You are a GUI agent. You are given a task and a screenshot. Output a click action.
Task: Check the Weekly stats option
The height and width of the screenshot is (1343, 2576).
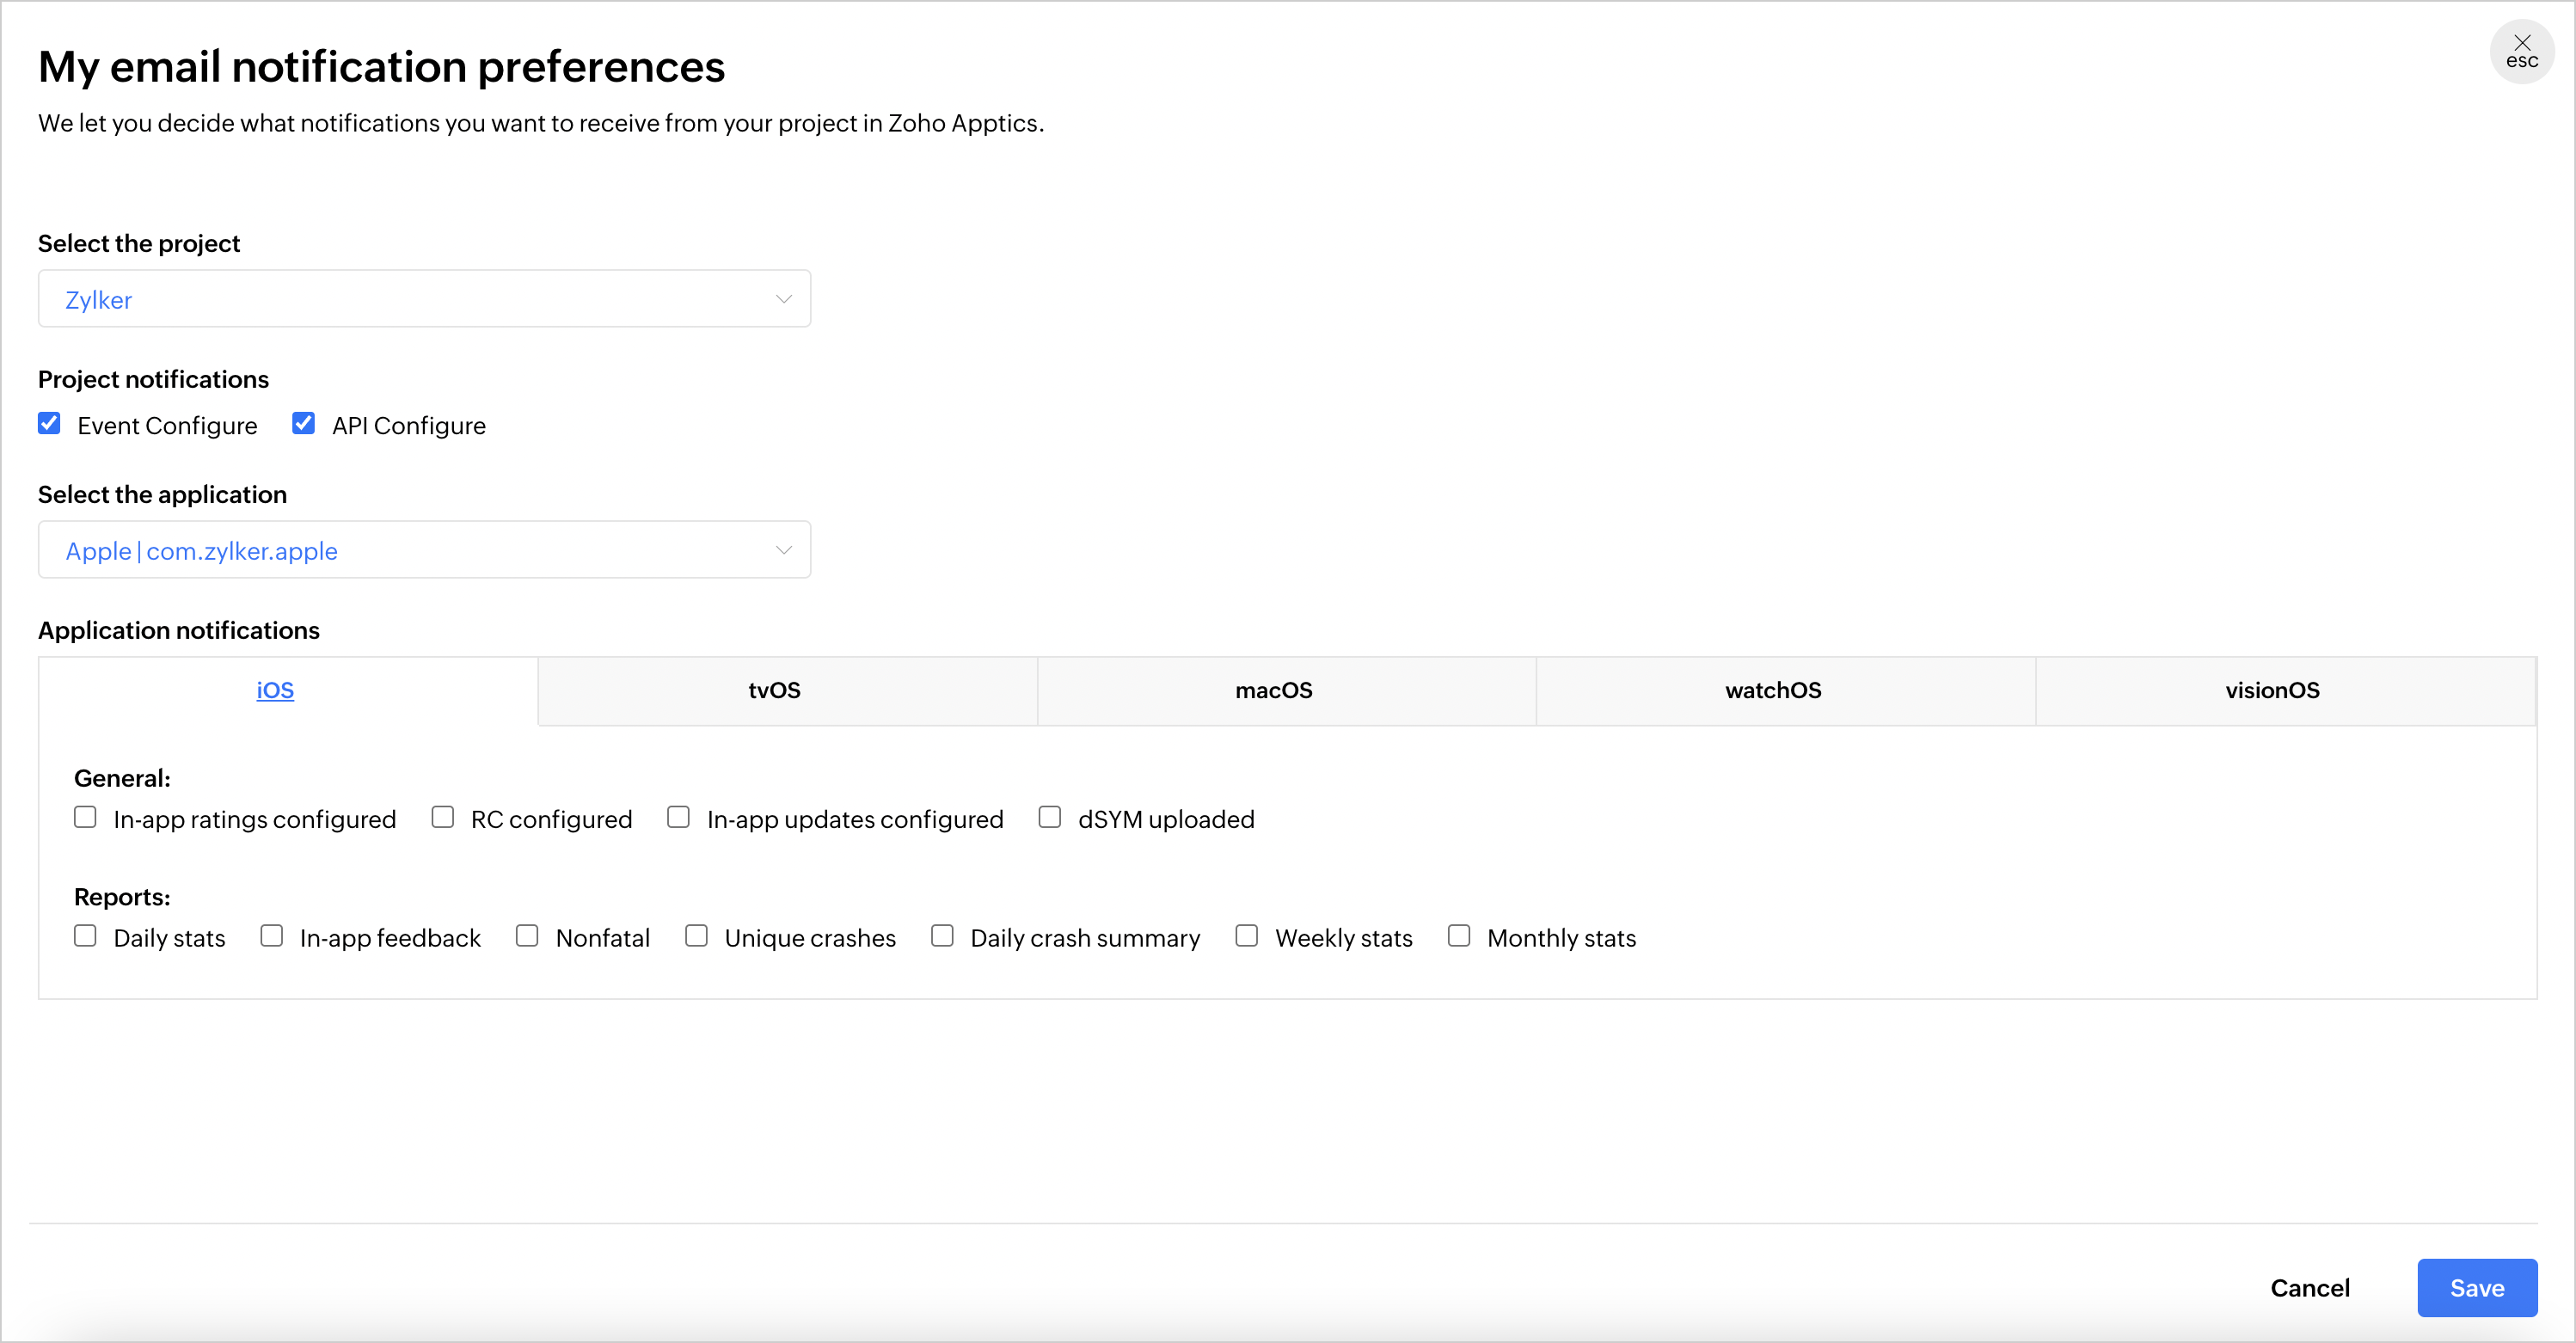[x=1247, y=936]
